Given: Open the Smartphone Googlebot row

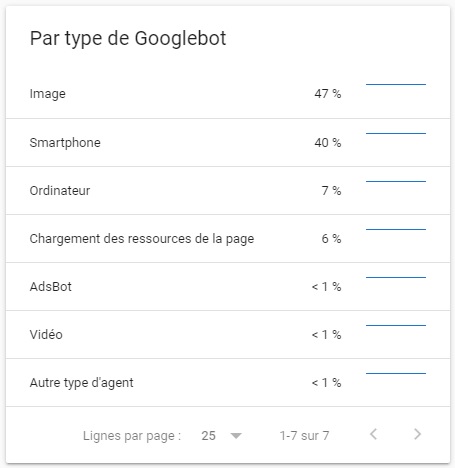Looking at the screenshot, I should 228,142.
